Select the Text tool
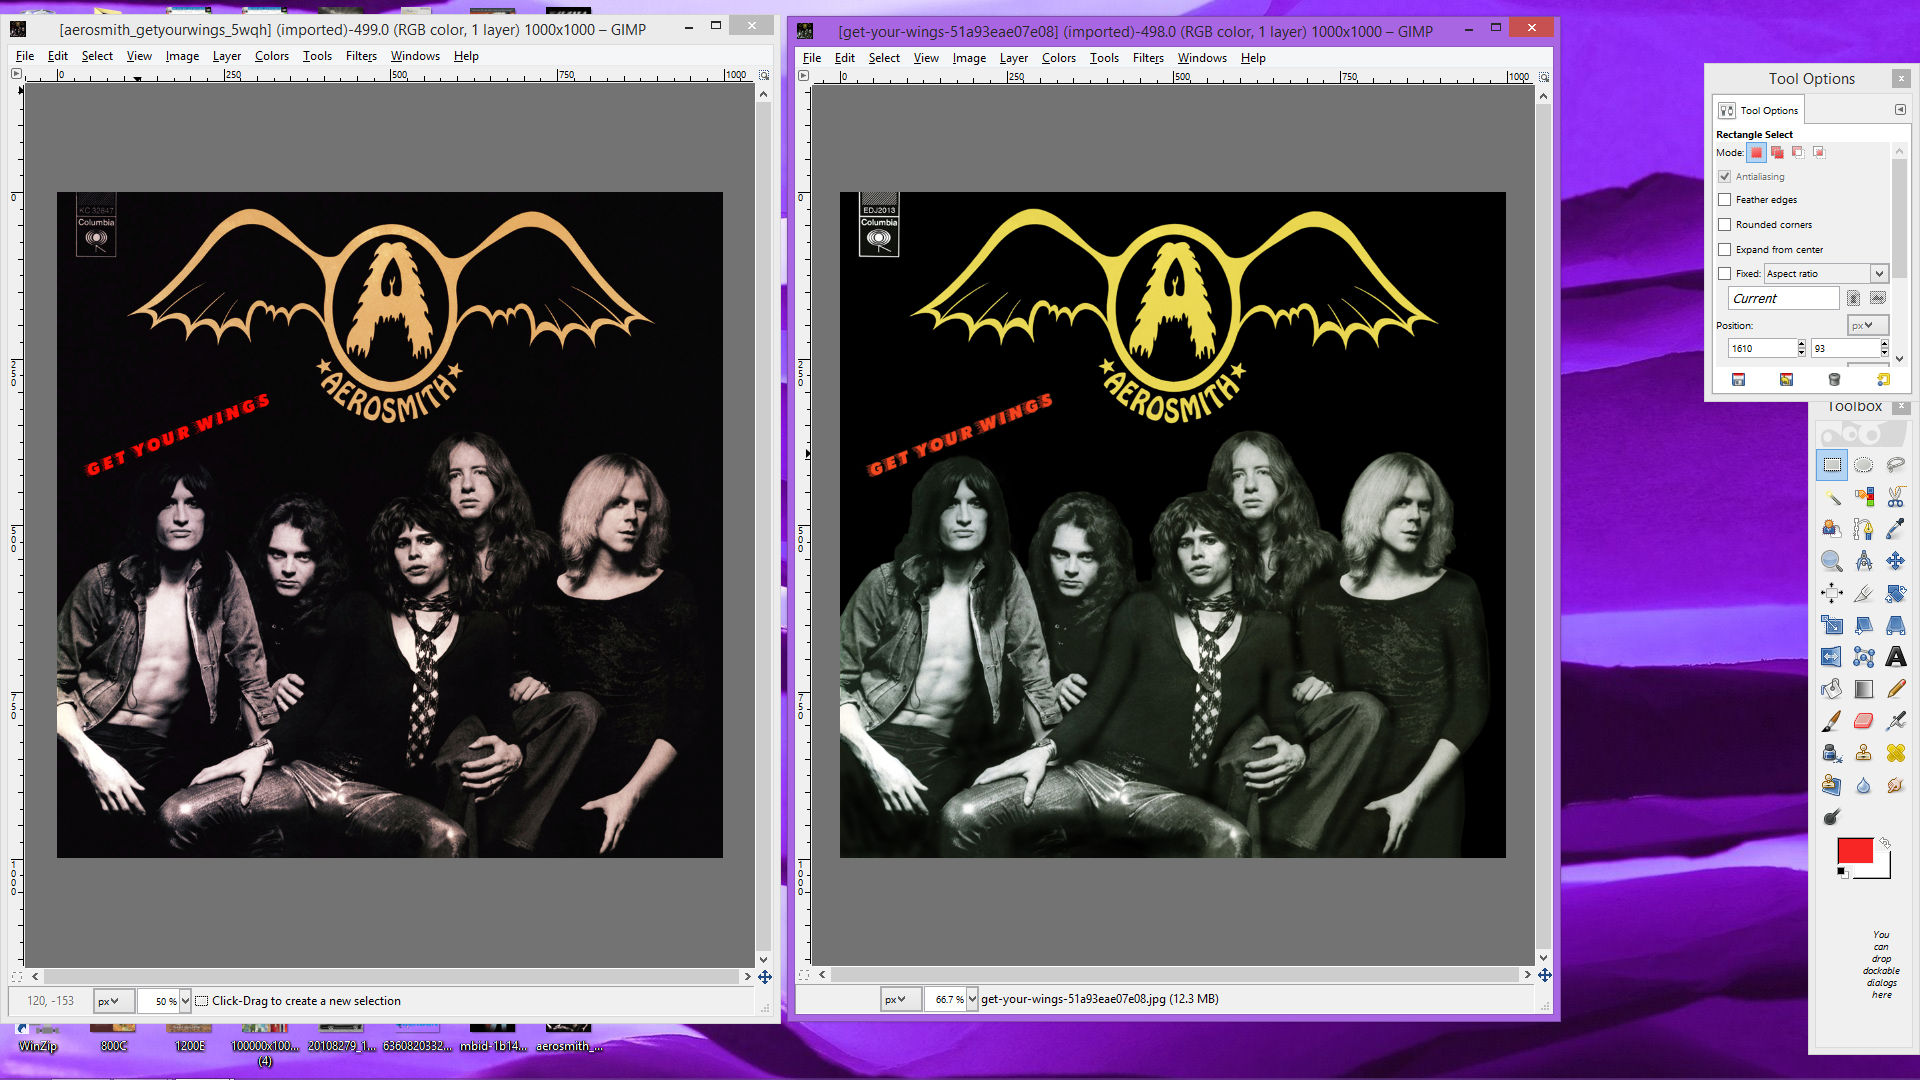 (x=1895, y=657)
